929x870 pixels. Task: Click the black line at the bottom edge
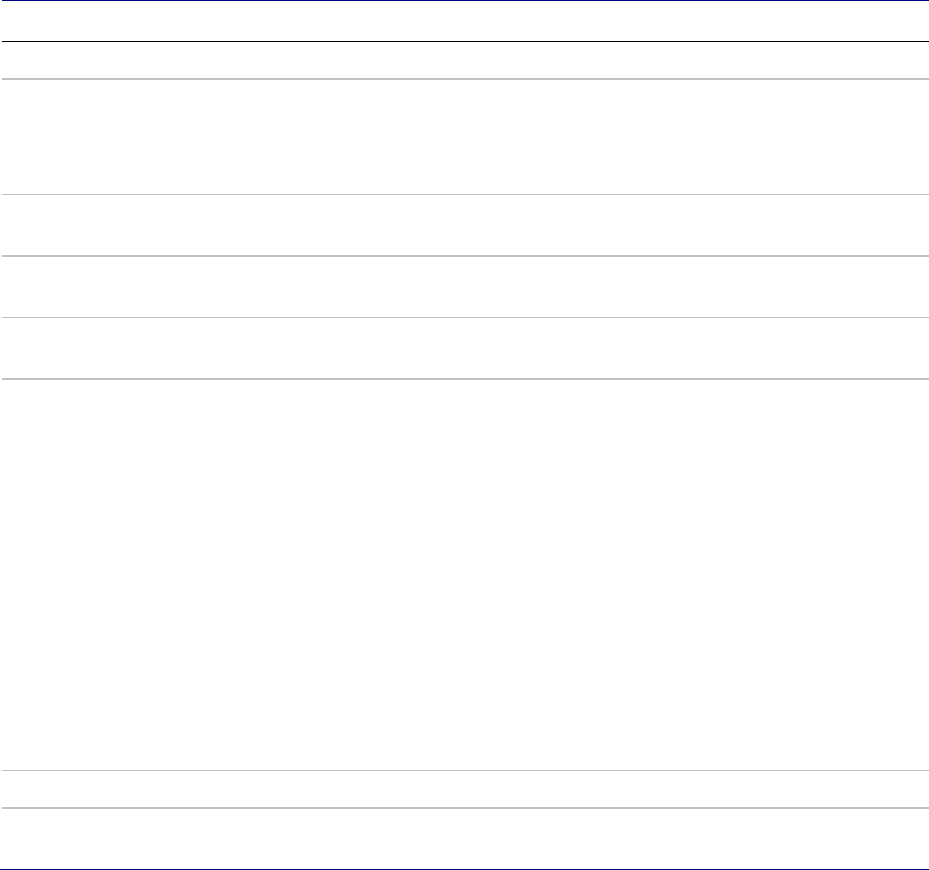tap(464, 868)
